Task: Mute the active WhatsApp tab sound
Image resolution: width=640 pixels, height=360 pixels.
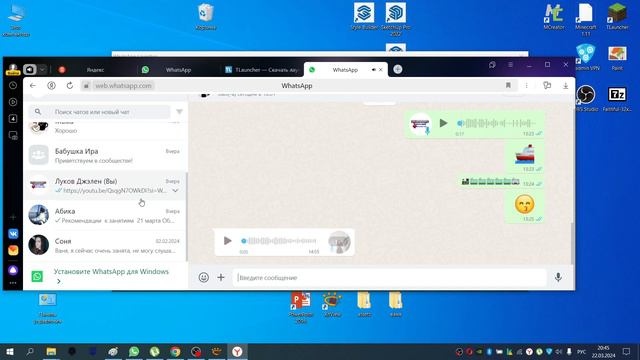Action: 373,70
